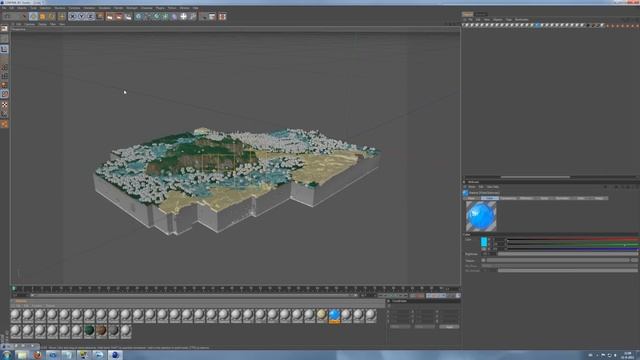The image size is (640, 360).
Task: Open the cyan color swatch picker
Action: 484,243
